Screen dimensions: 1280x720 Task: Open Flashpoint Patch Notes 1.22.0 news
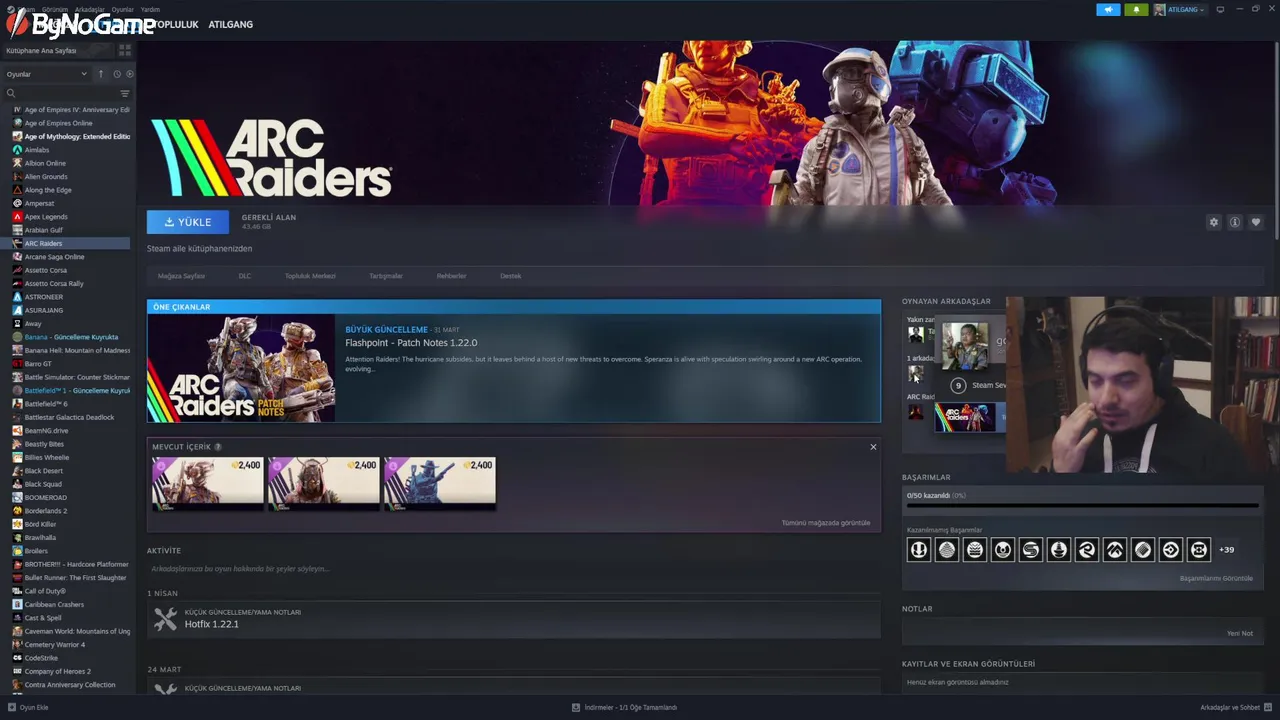tap(411, 343)
